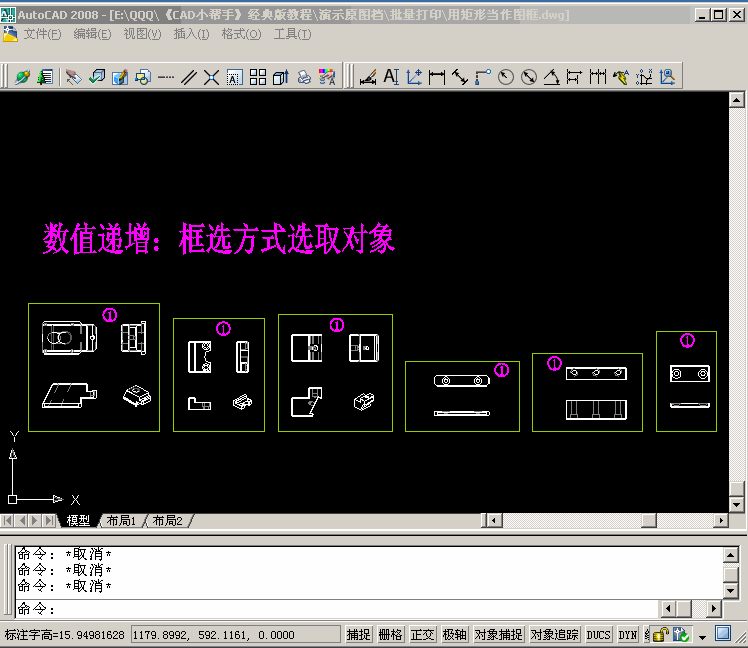Click the block edit pencil icon
This screenshot has width=748, height=648.
point(120,77)
